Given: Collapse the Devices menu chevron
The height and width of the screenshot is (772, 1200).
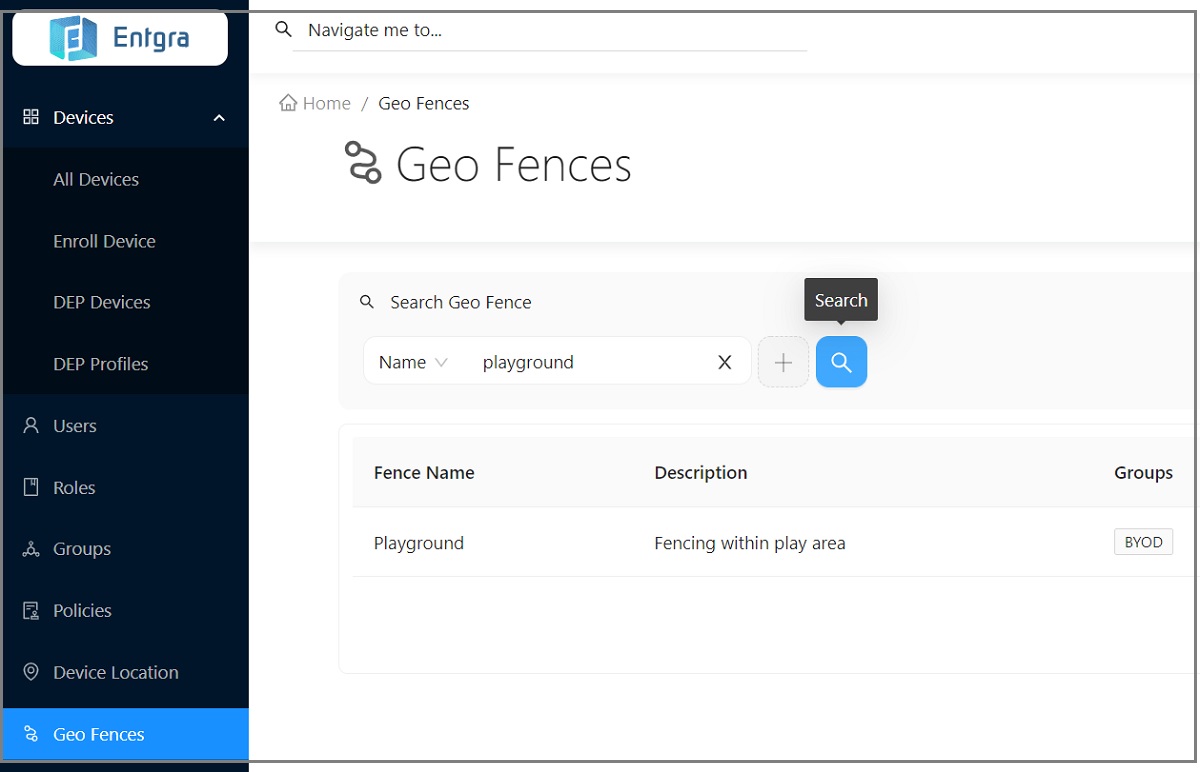Looking at the screenshot, I should (x=219, y=118).
